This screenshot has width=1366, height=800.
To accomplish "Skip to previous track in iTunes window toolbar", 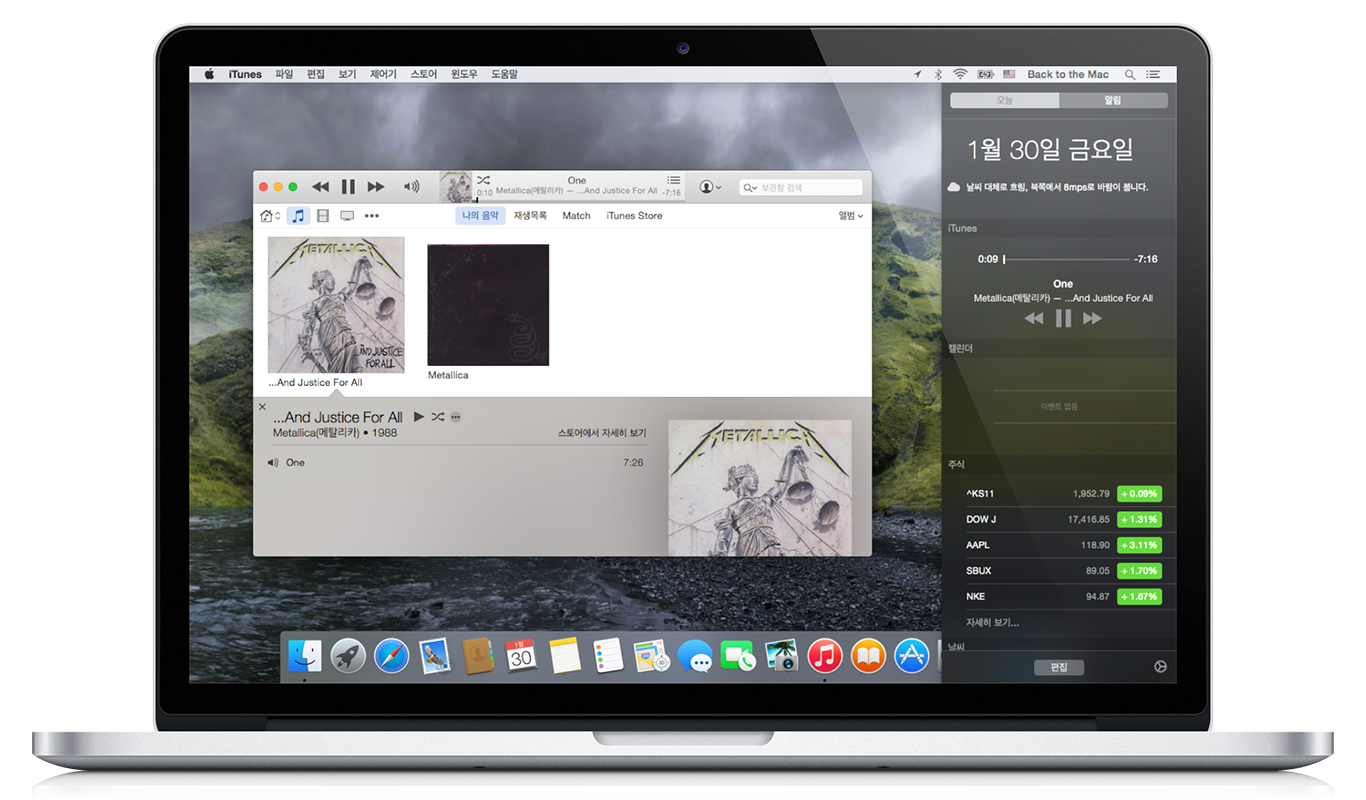I will (x=320, y=187).
